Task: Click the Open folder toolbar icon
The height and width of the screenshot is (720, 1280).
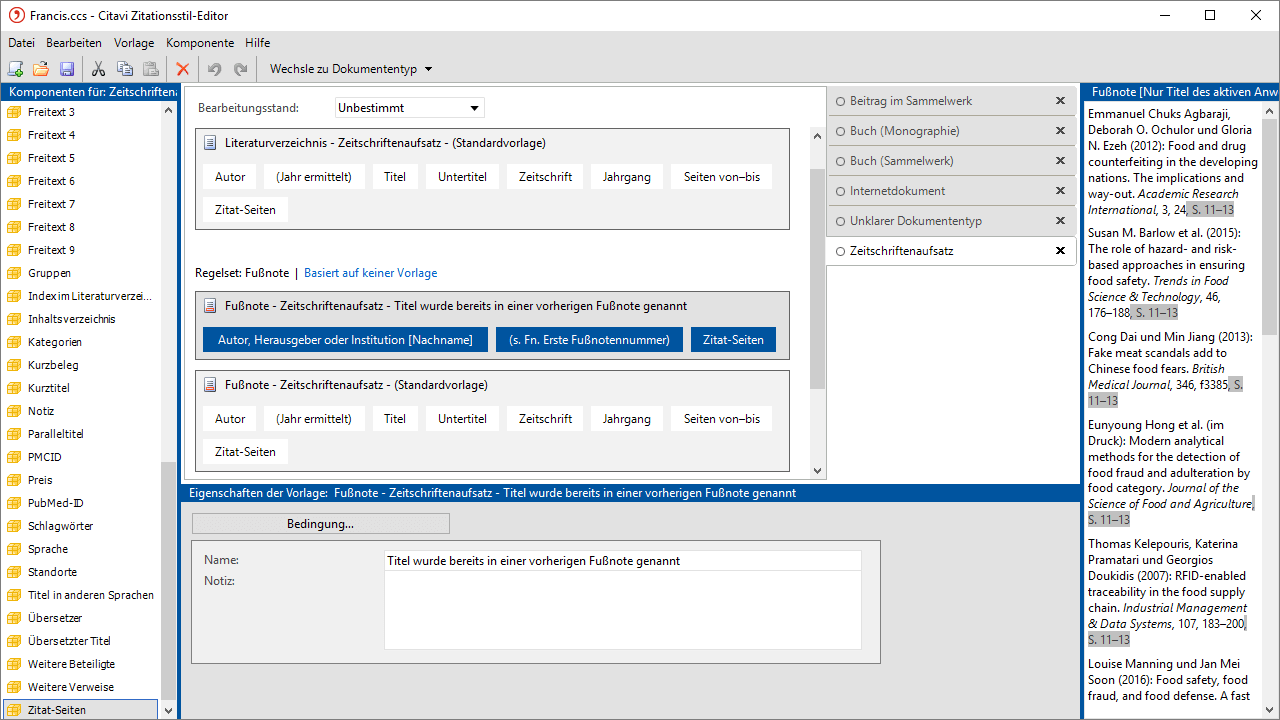Action: click(41, 69)
